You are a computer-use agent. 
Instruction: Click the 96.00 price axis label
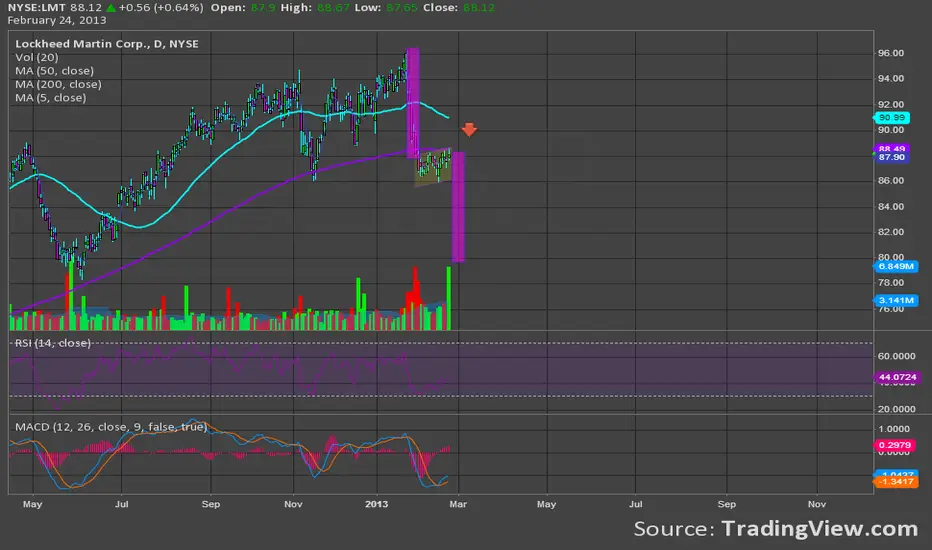(890, 53)
